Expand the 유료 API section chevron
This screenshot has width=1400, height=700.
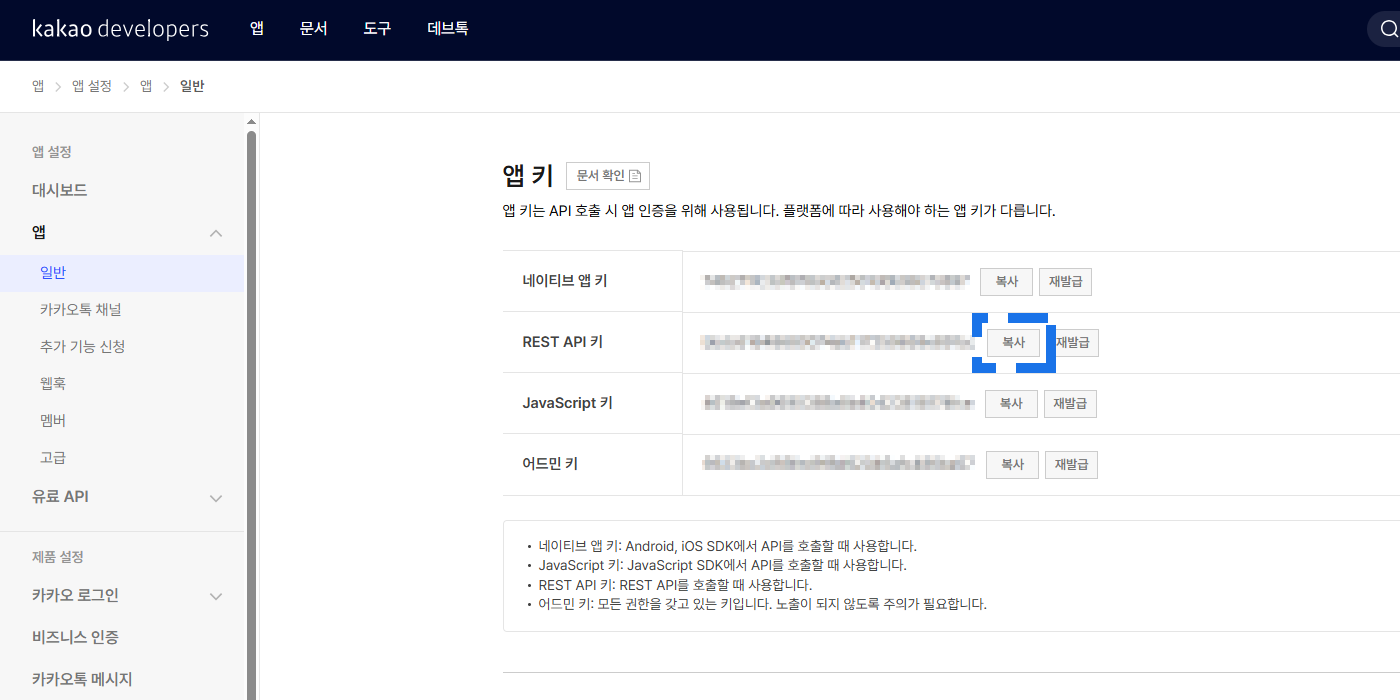[216, 497]
